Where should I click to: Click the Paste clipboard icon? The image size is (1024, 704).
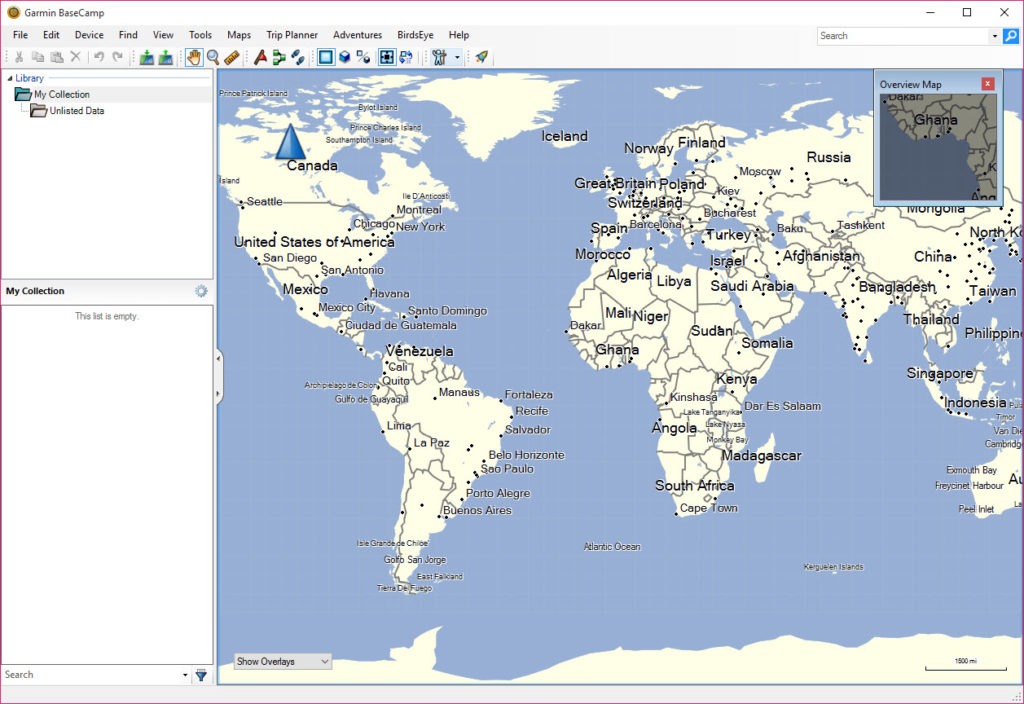click(x=57, y=57)
